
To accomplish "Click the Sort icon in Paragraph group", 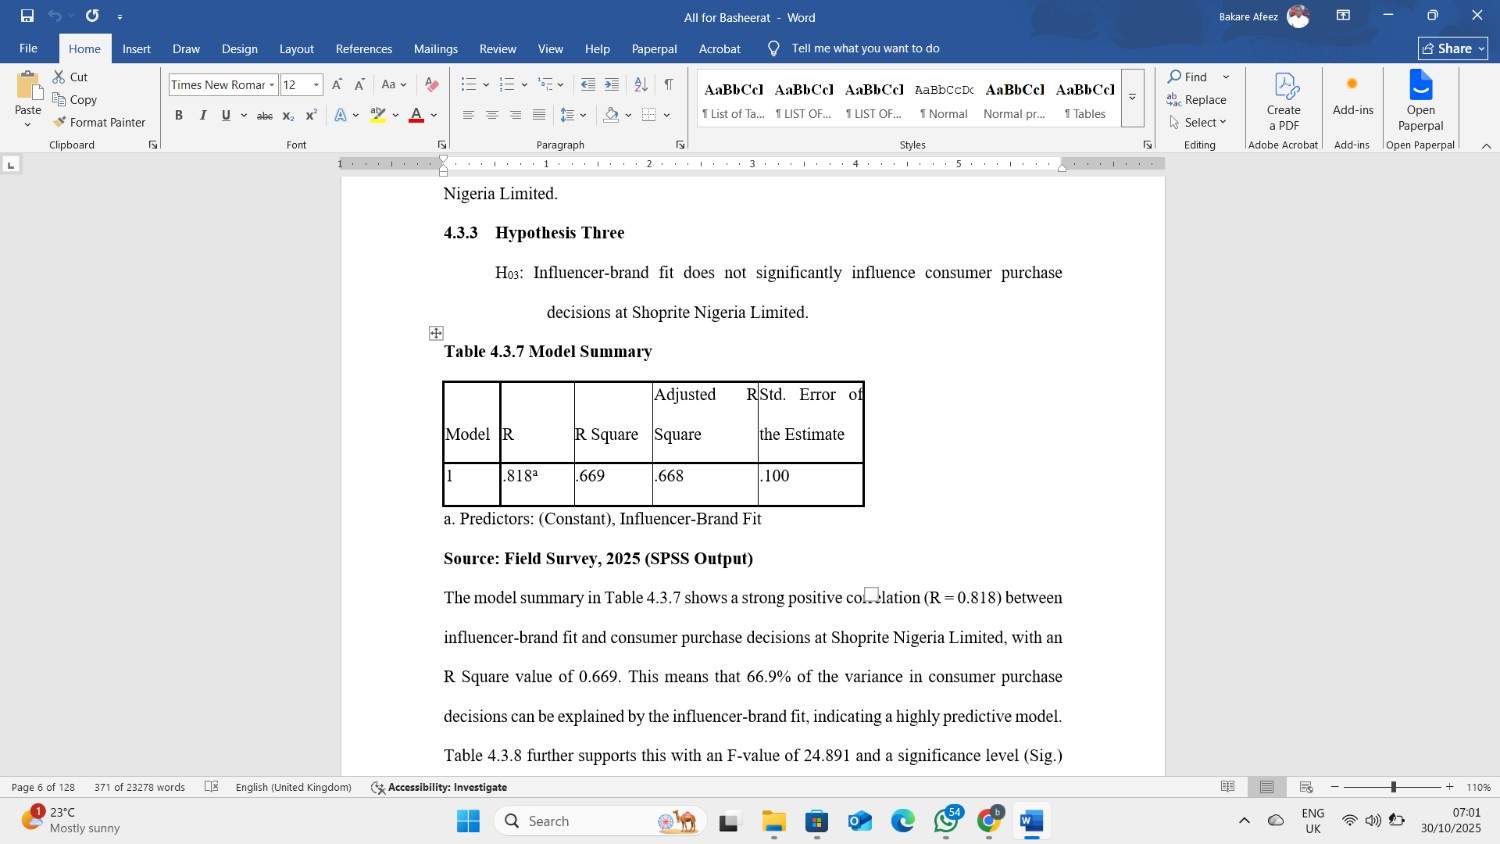I will pos(641,85).
